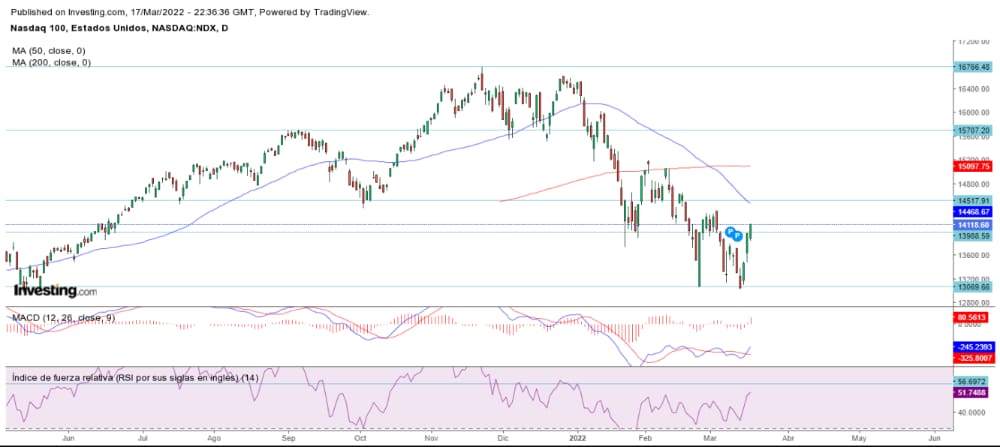Select the red -325.8007 signal value tag
Image resolution: width=1000 pixels, height=447 pixels.
(x=972, y=358)
